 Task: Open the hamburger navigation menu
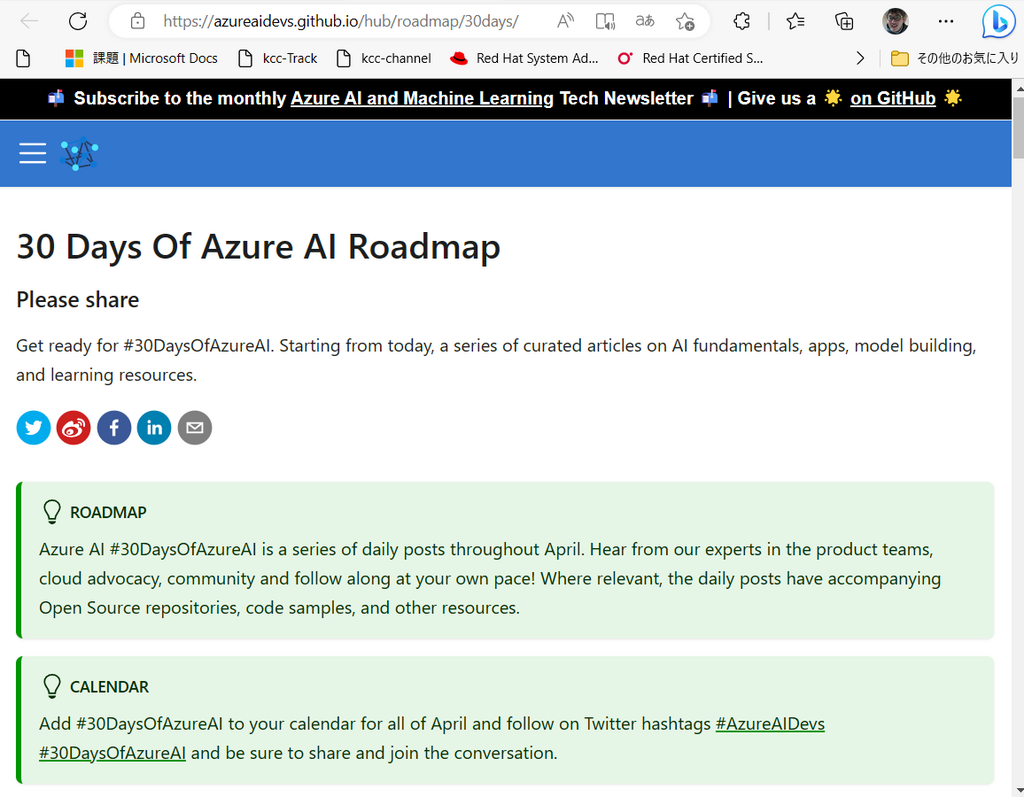(32, 153)
